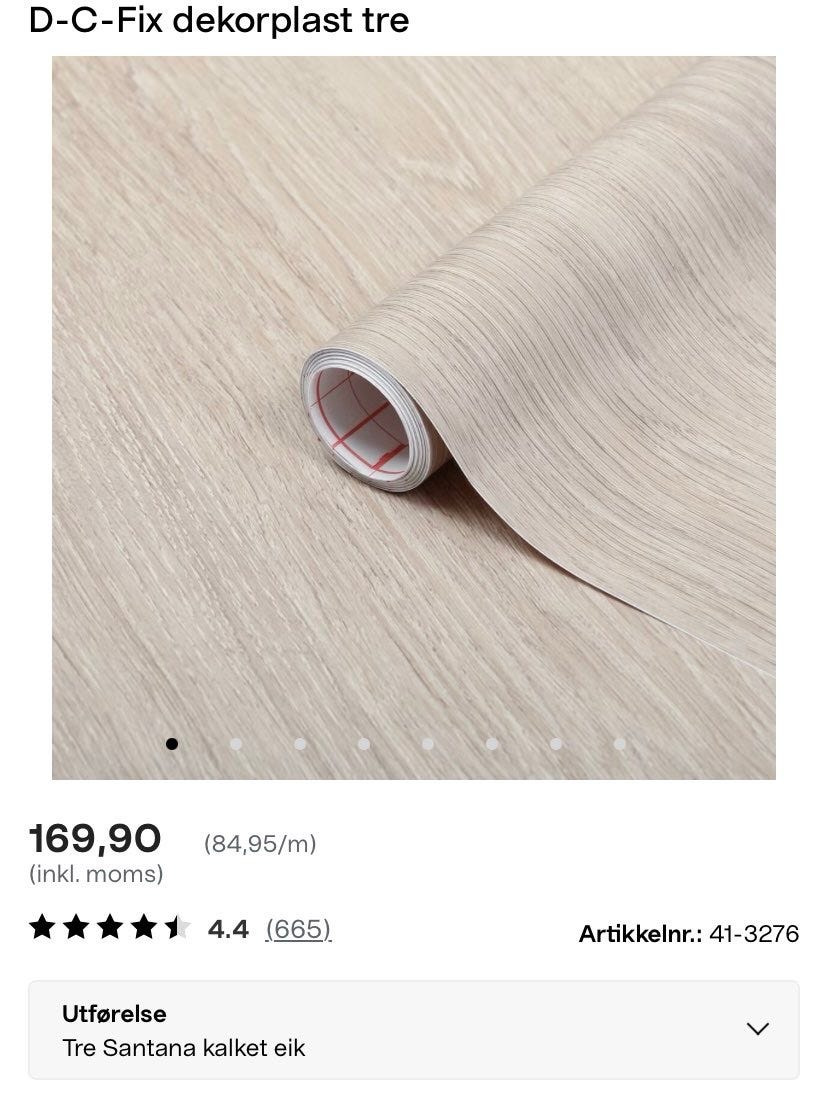828x1108 pixels.
Task: Select the first image carousel dot
Action: 172,743
